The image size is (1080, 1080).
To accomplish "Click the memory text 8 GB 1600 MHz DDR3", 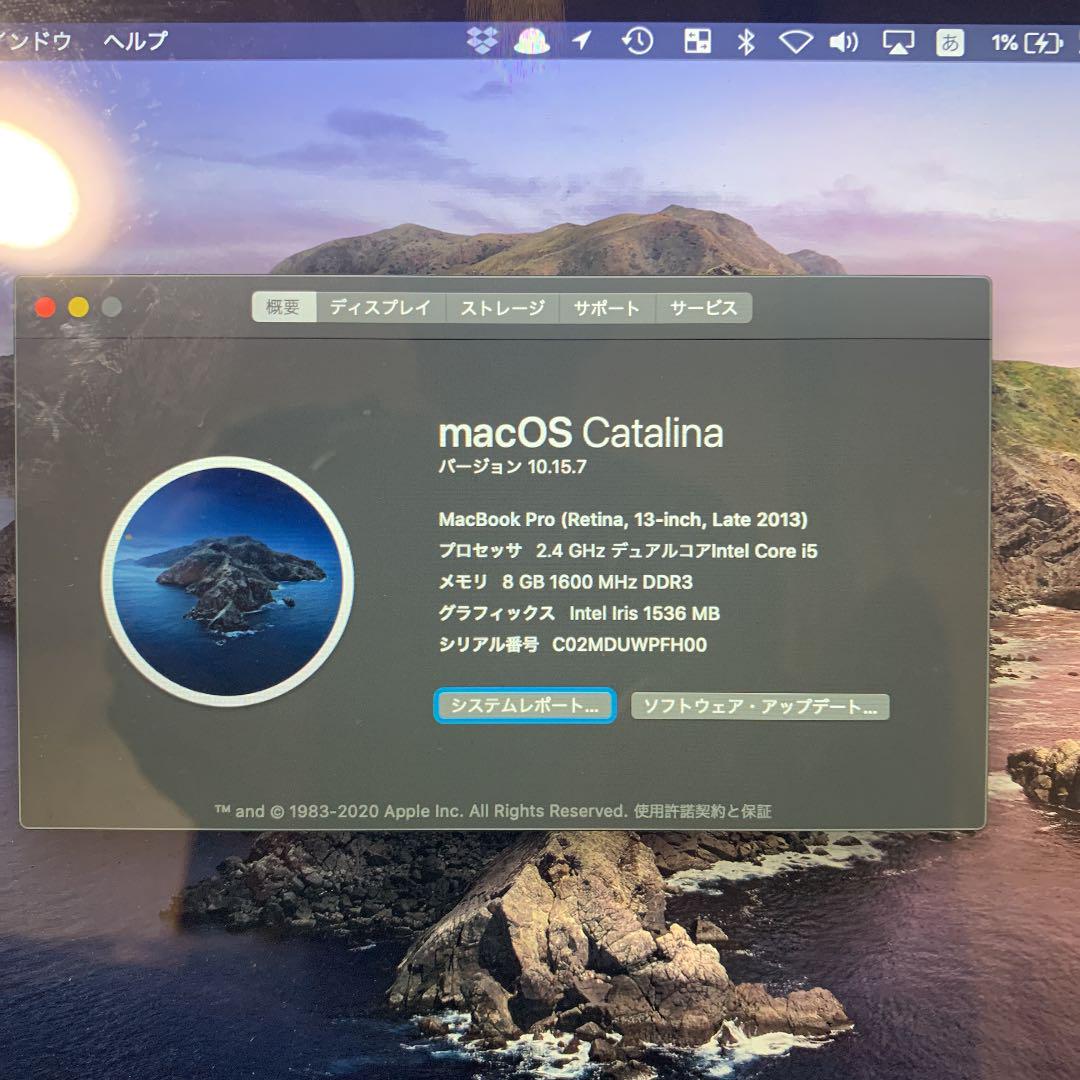I will 597,582.
